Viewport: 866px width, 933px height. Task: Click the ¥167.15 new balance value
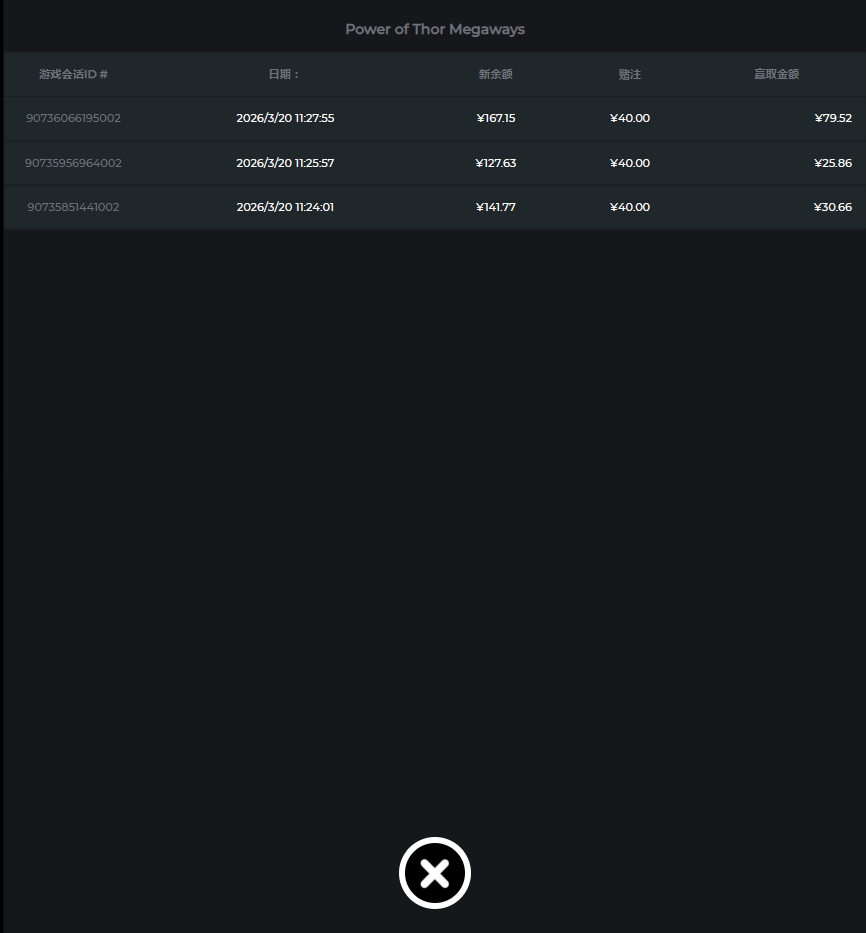coord(496,118)
